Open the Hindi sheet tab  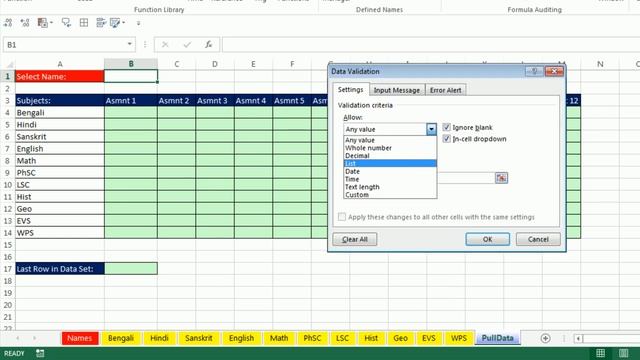click(x=159, y=338)
